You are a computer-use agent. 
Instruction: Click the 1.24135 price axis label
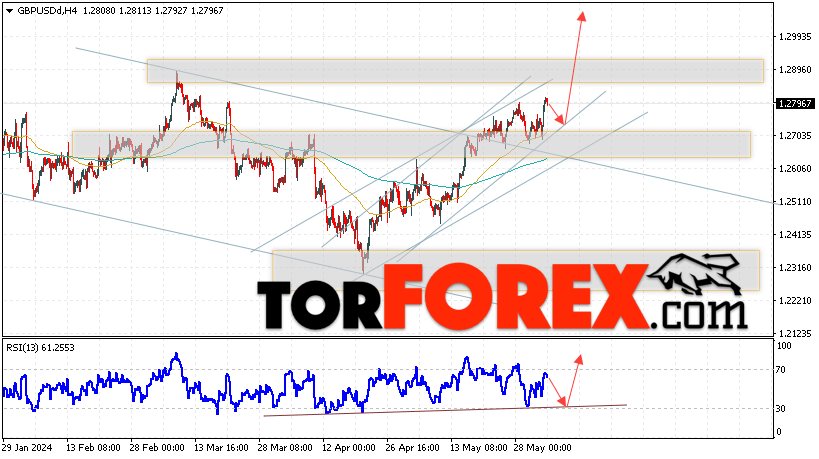795,234
